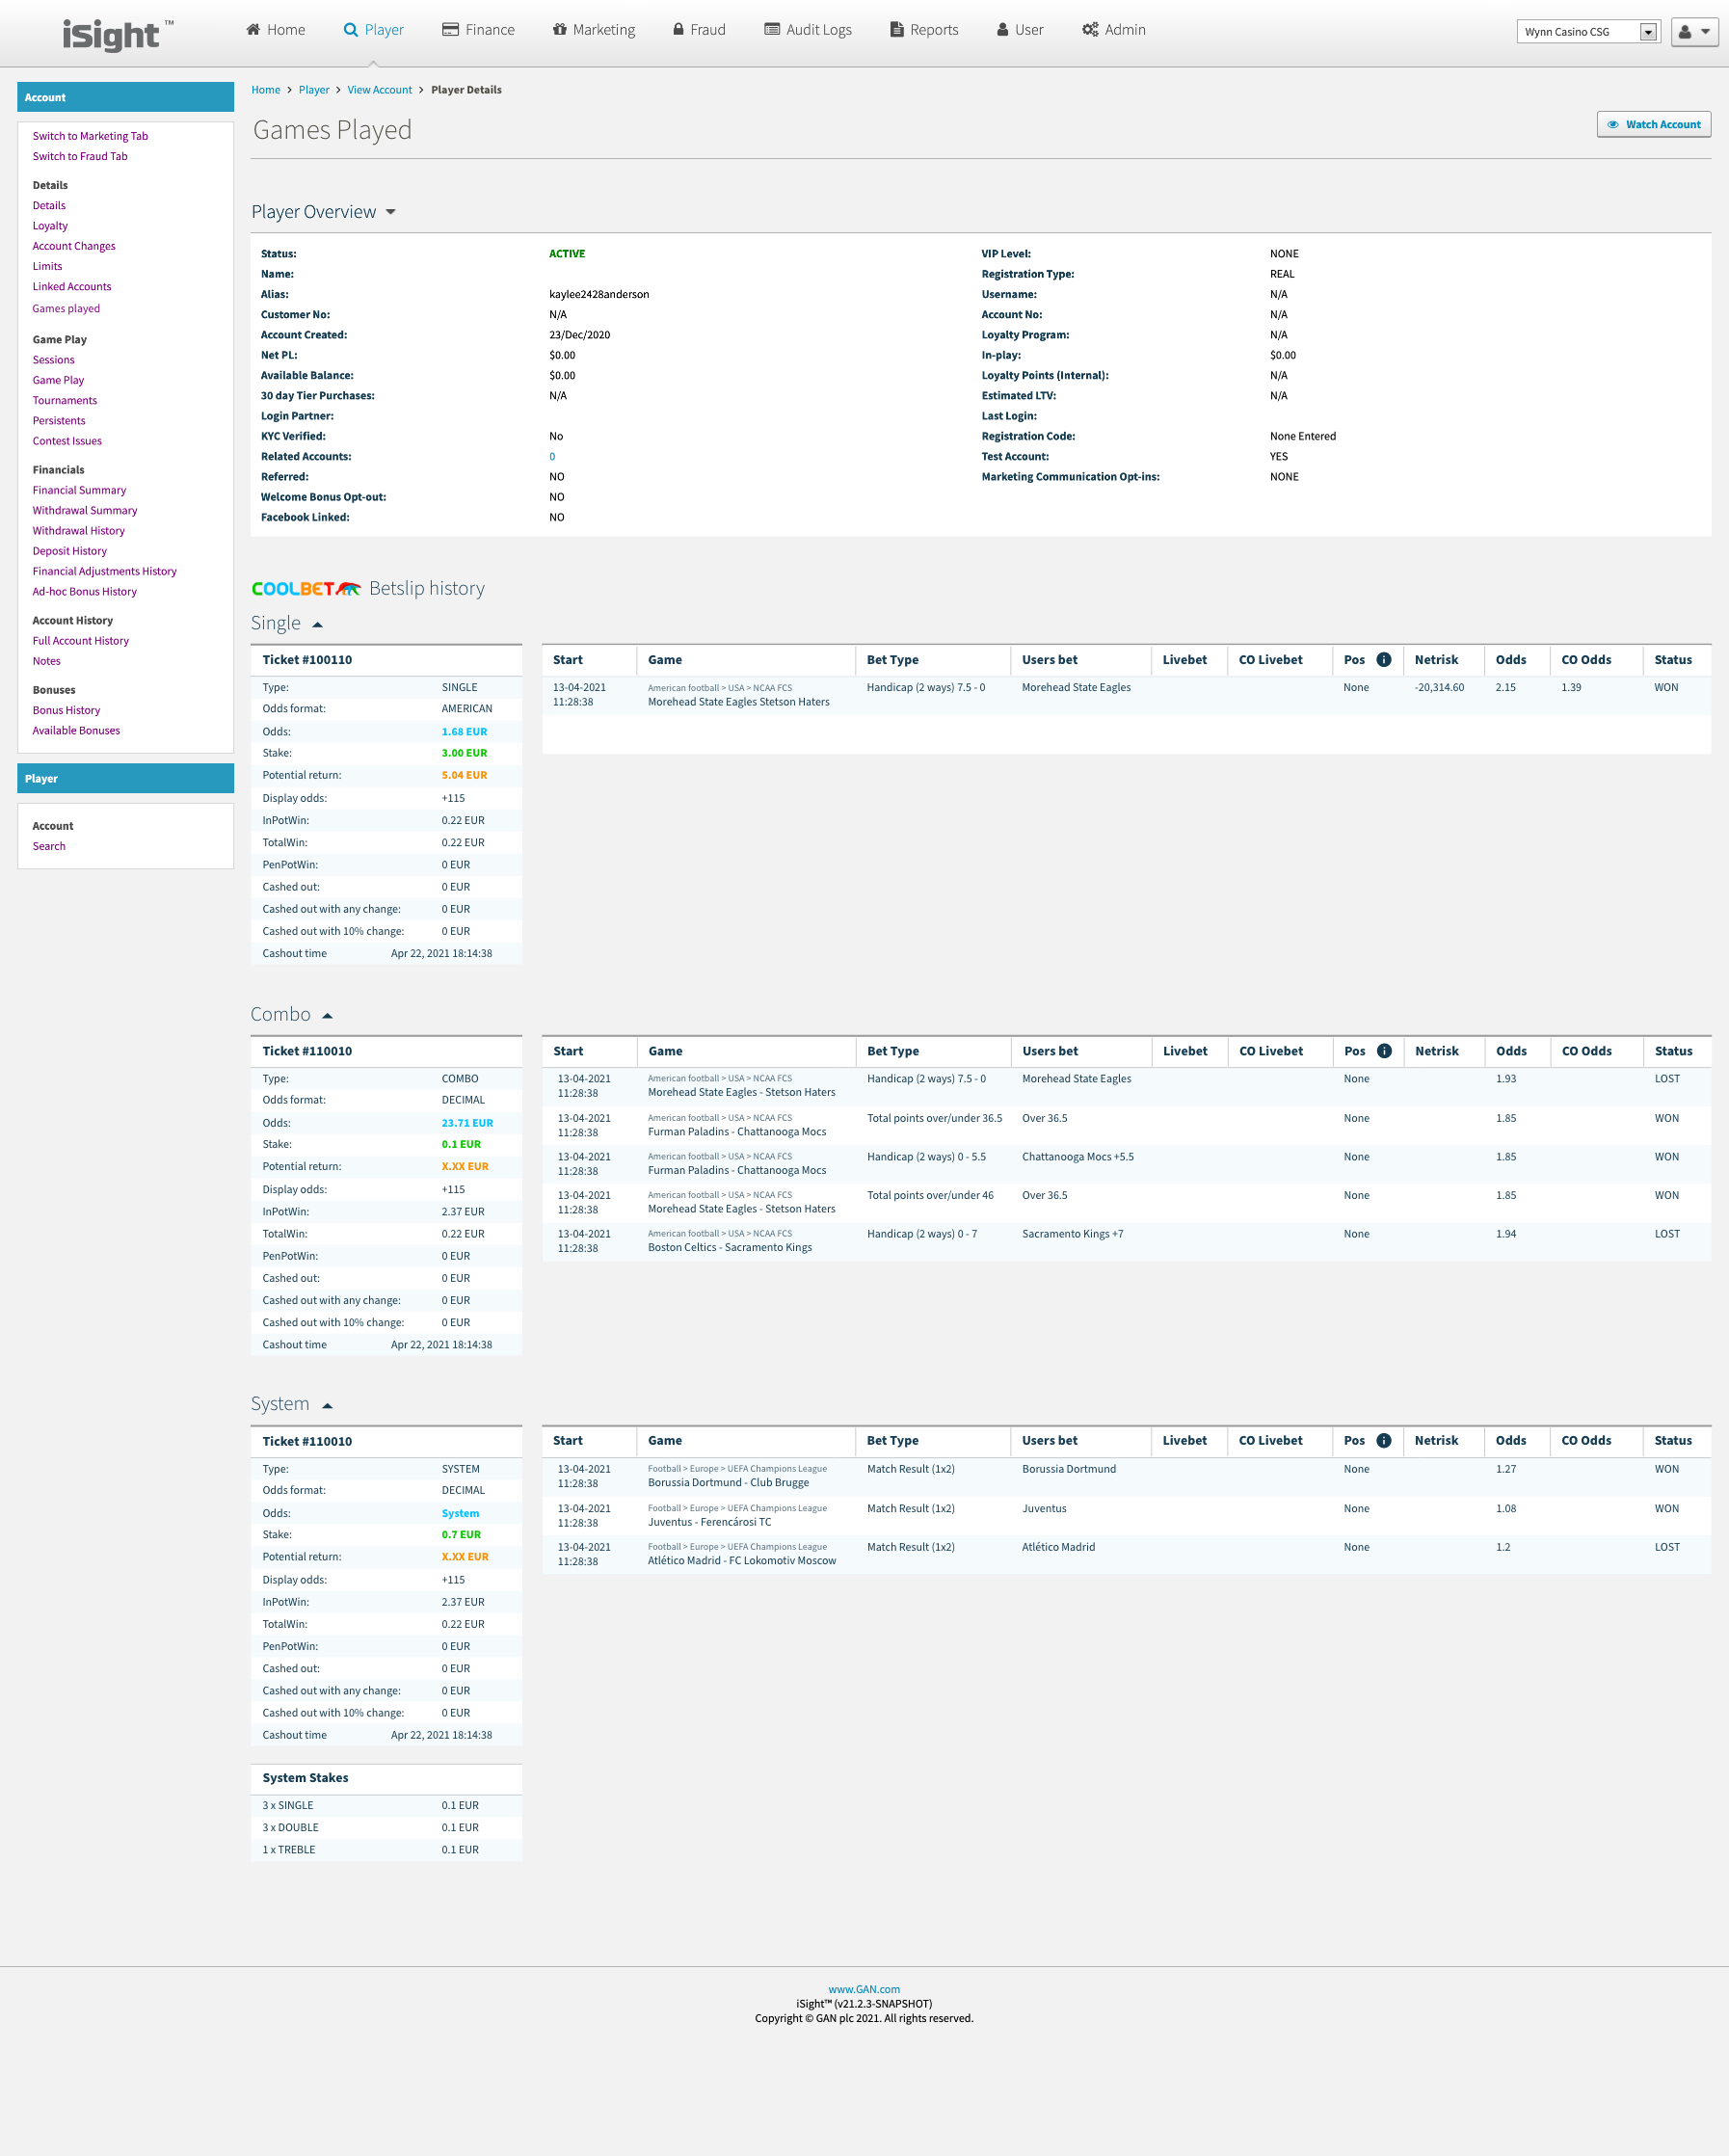This screenshot has height=2156, width=1729.
Task: Open the Reports menu
Action: [923, 30]
